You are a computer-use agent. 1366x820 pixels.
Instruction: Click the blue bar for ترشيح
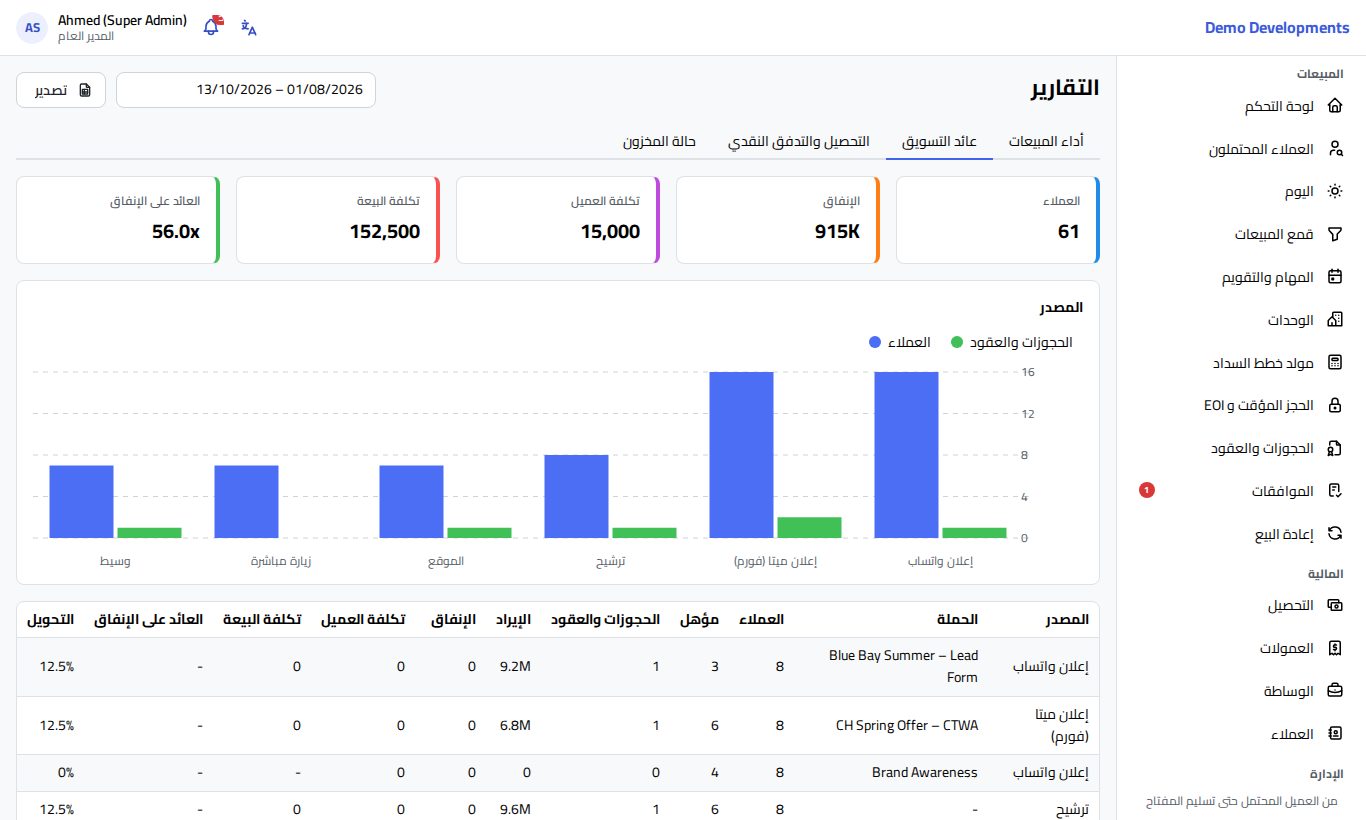coord(577,496)
